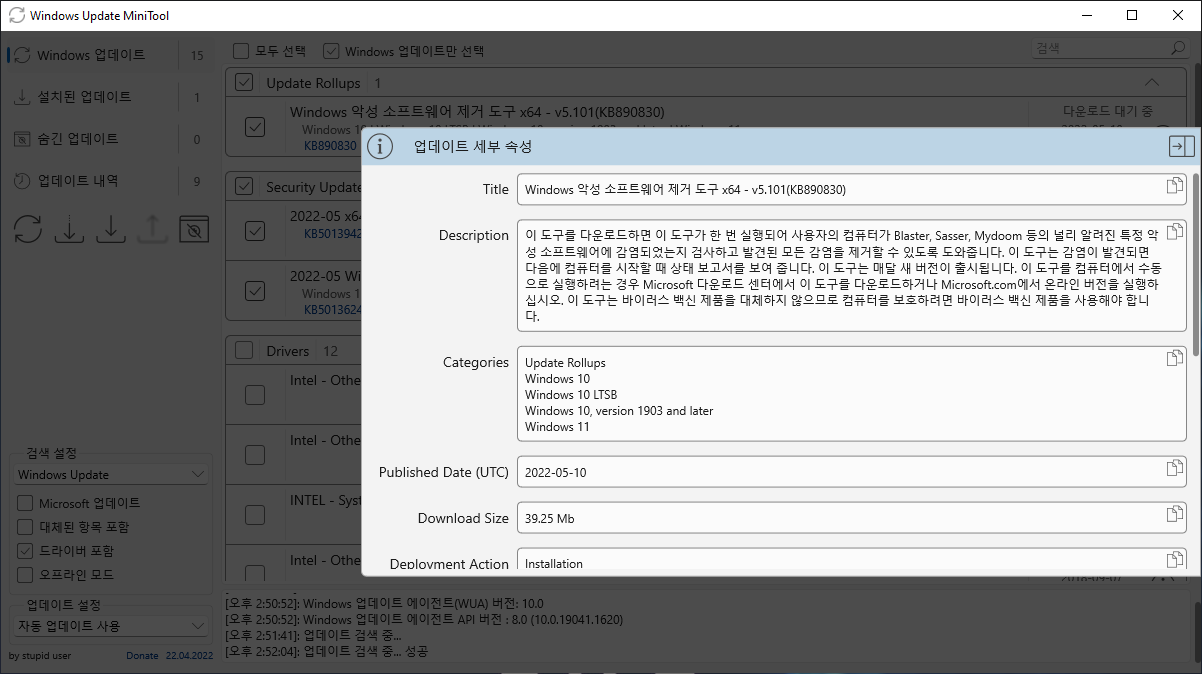Open the KB5013624 link
This screenshot has width=1202, height=674.
click(x=330, y=310)
